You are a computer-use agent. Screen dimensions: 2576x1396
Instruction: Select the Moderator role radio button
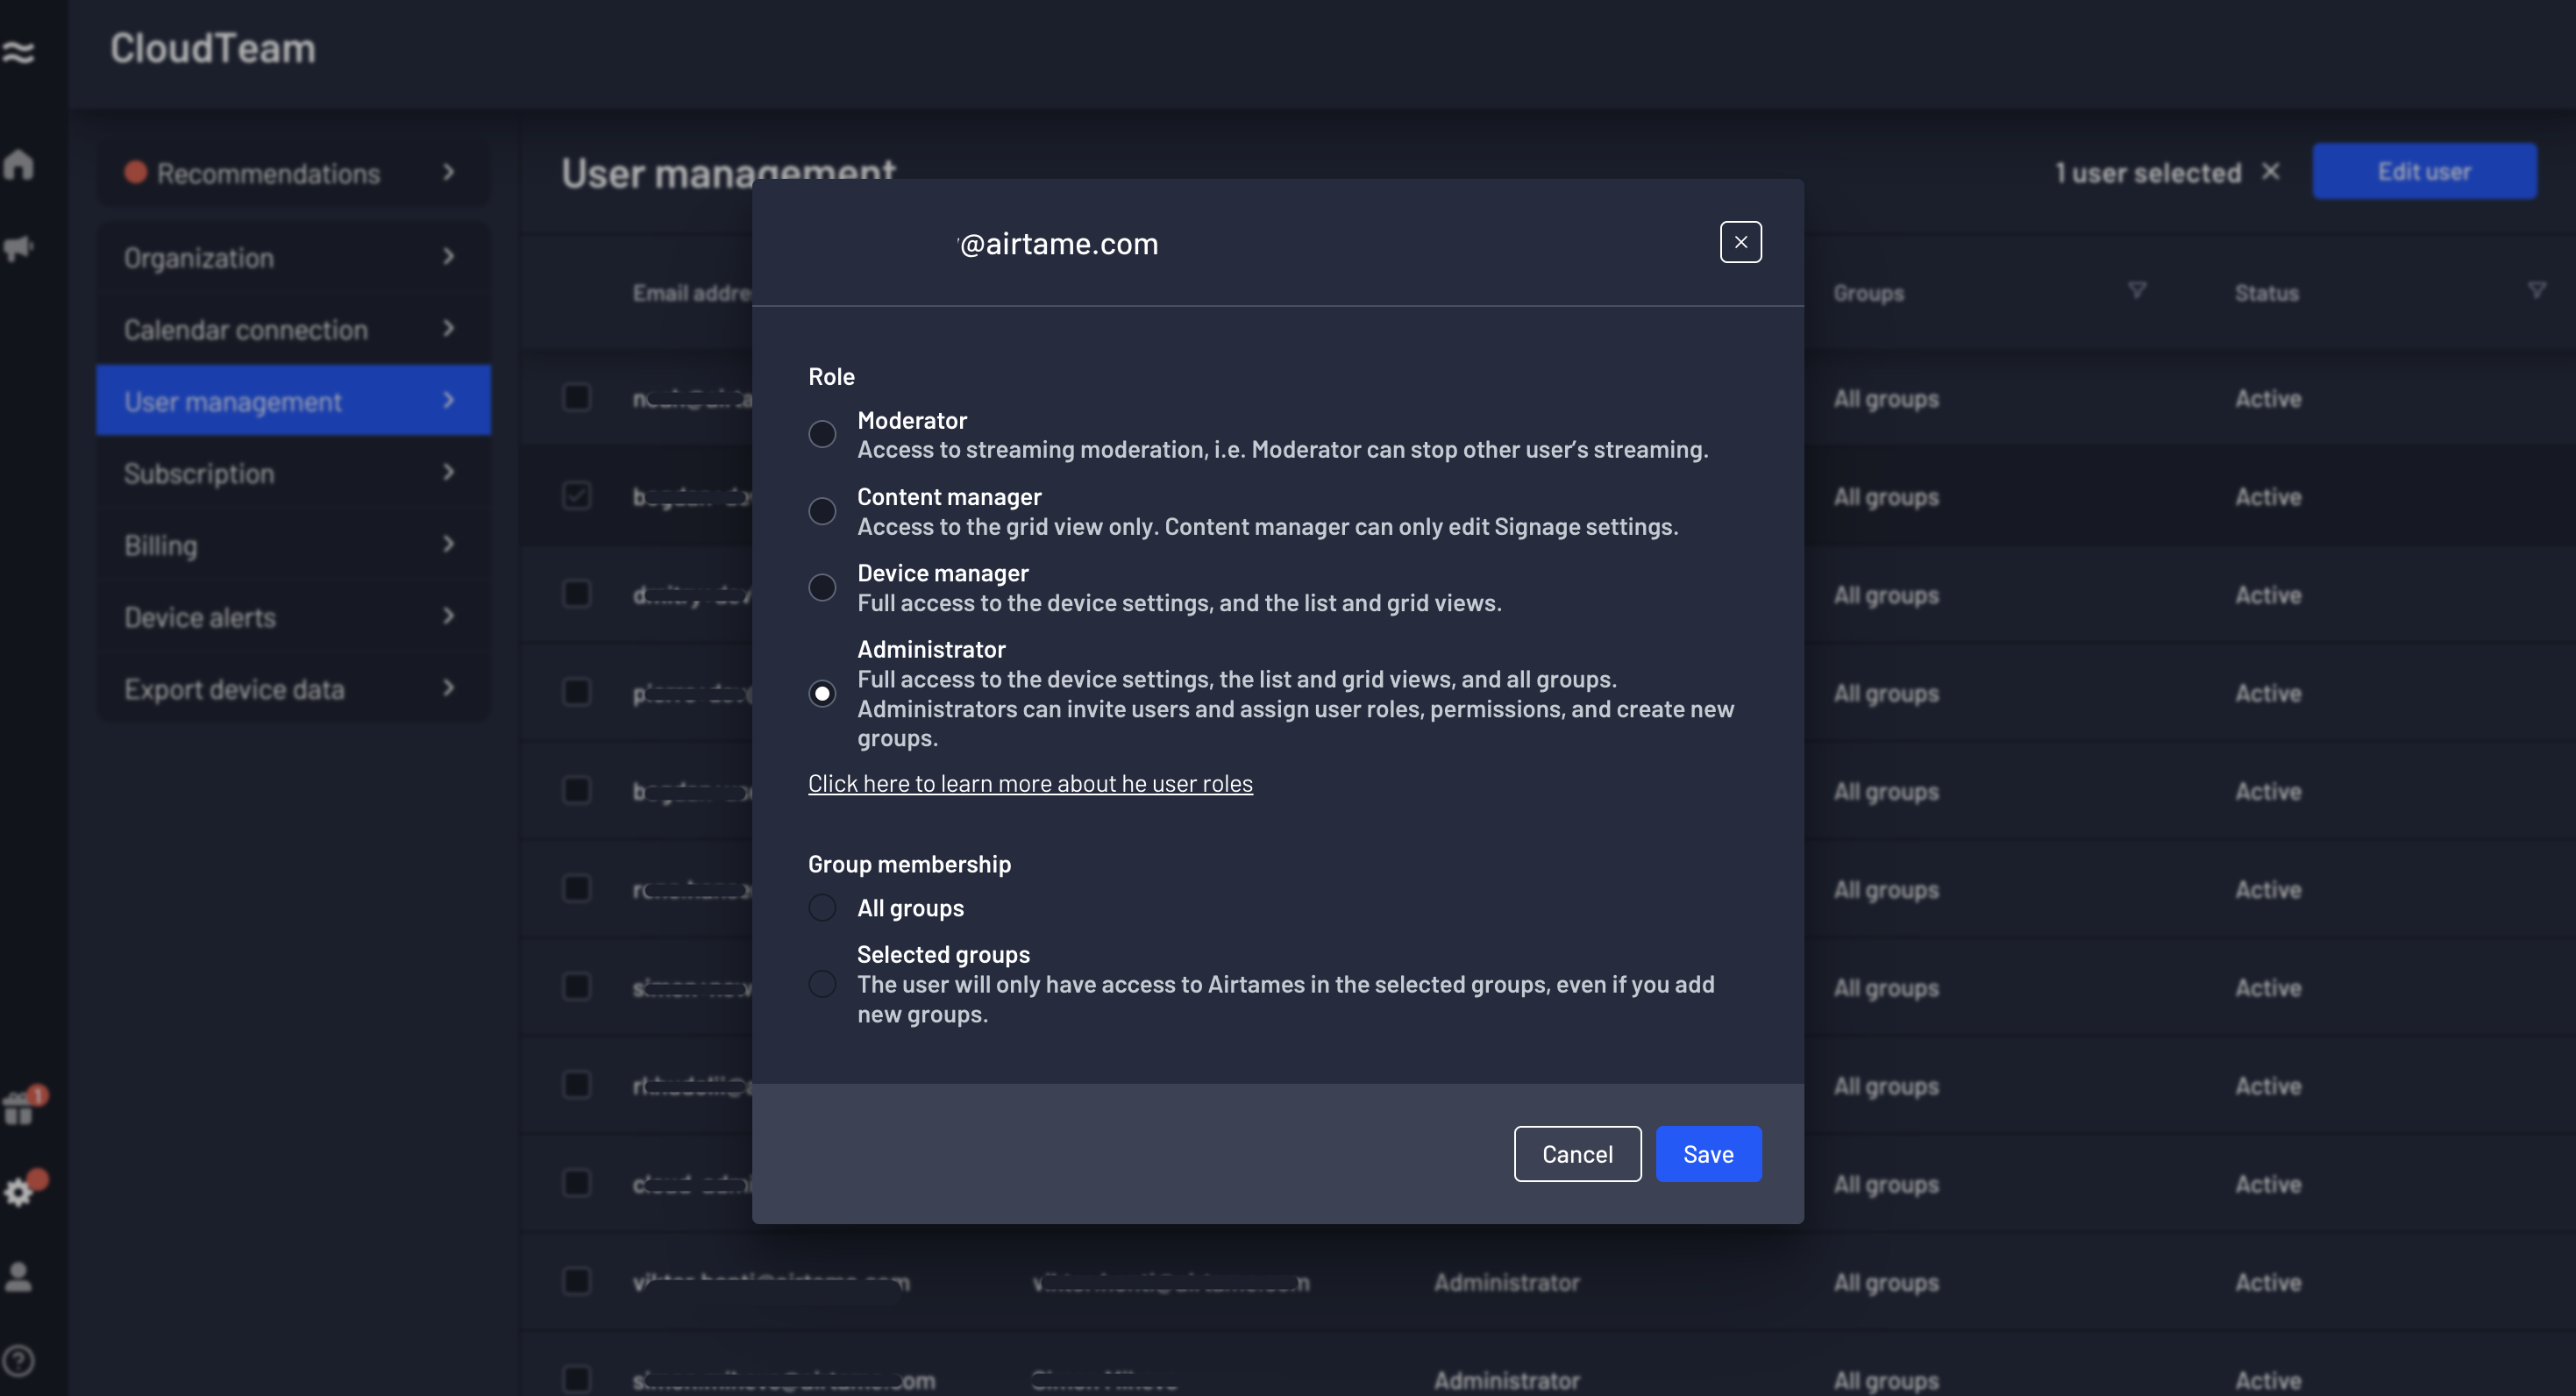pos(822,434)
